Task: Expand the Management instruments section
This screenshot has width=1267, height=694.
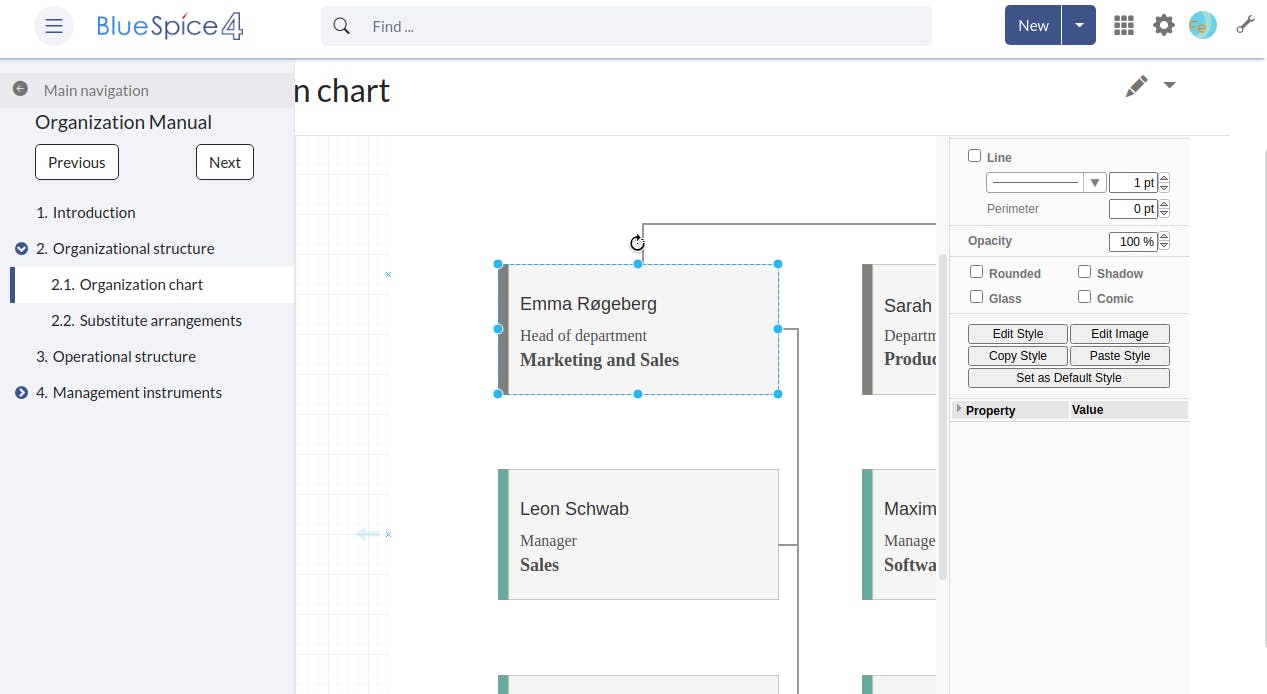Action: 22,393
